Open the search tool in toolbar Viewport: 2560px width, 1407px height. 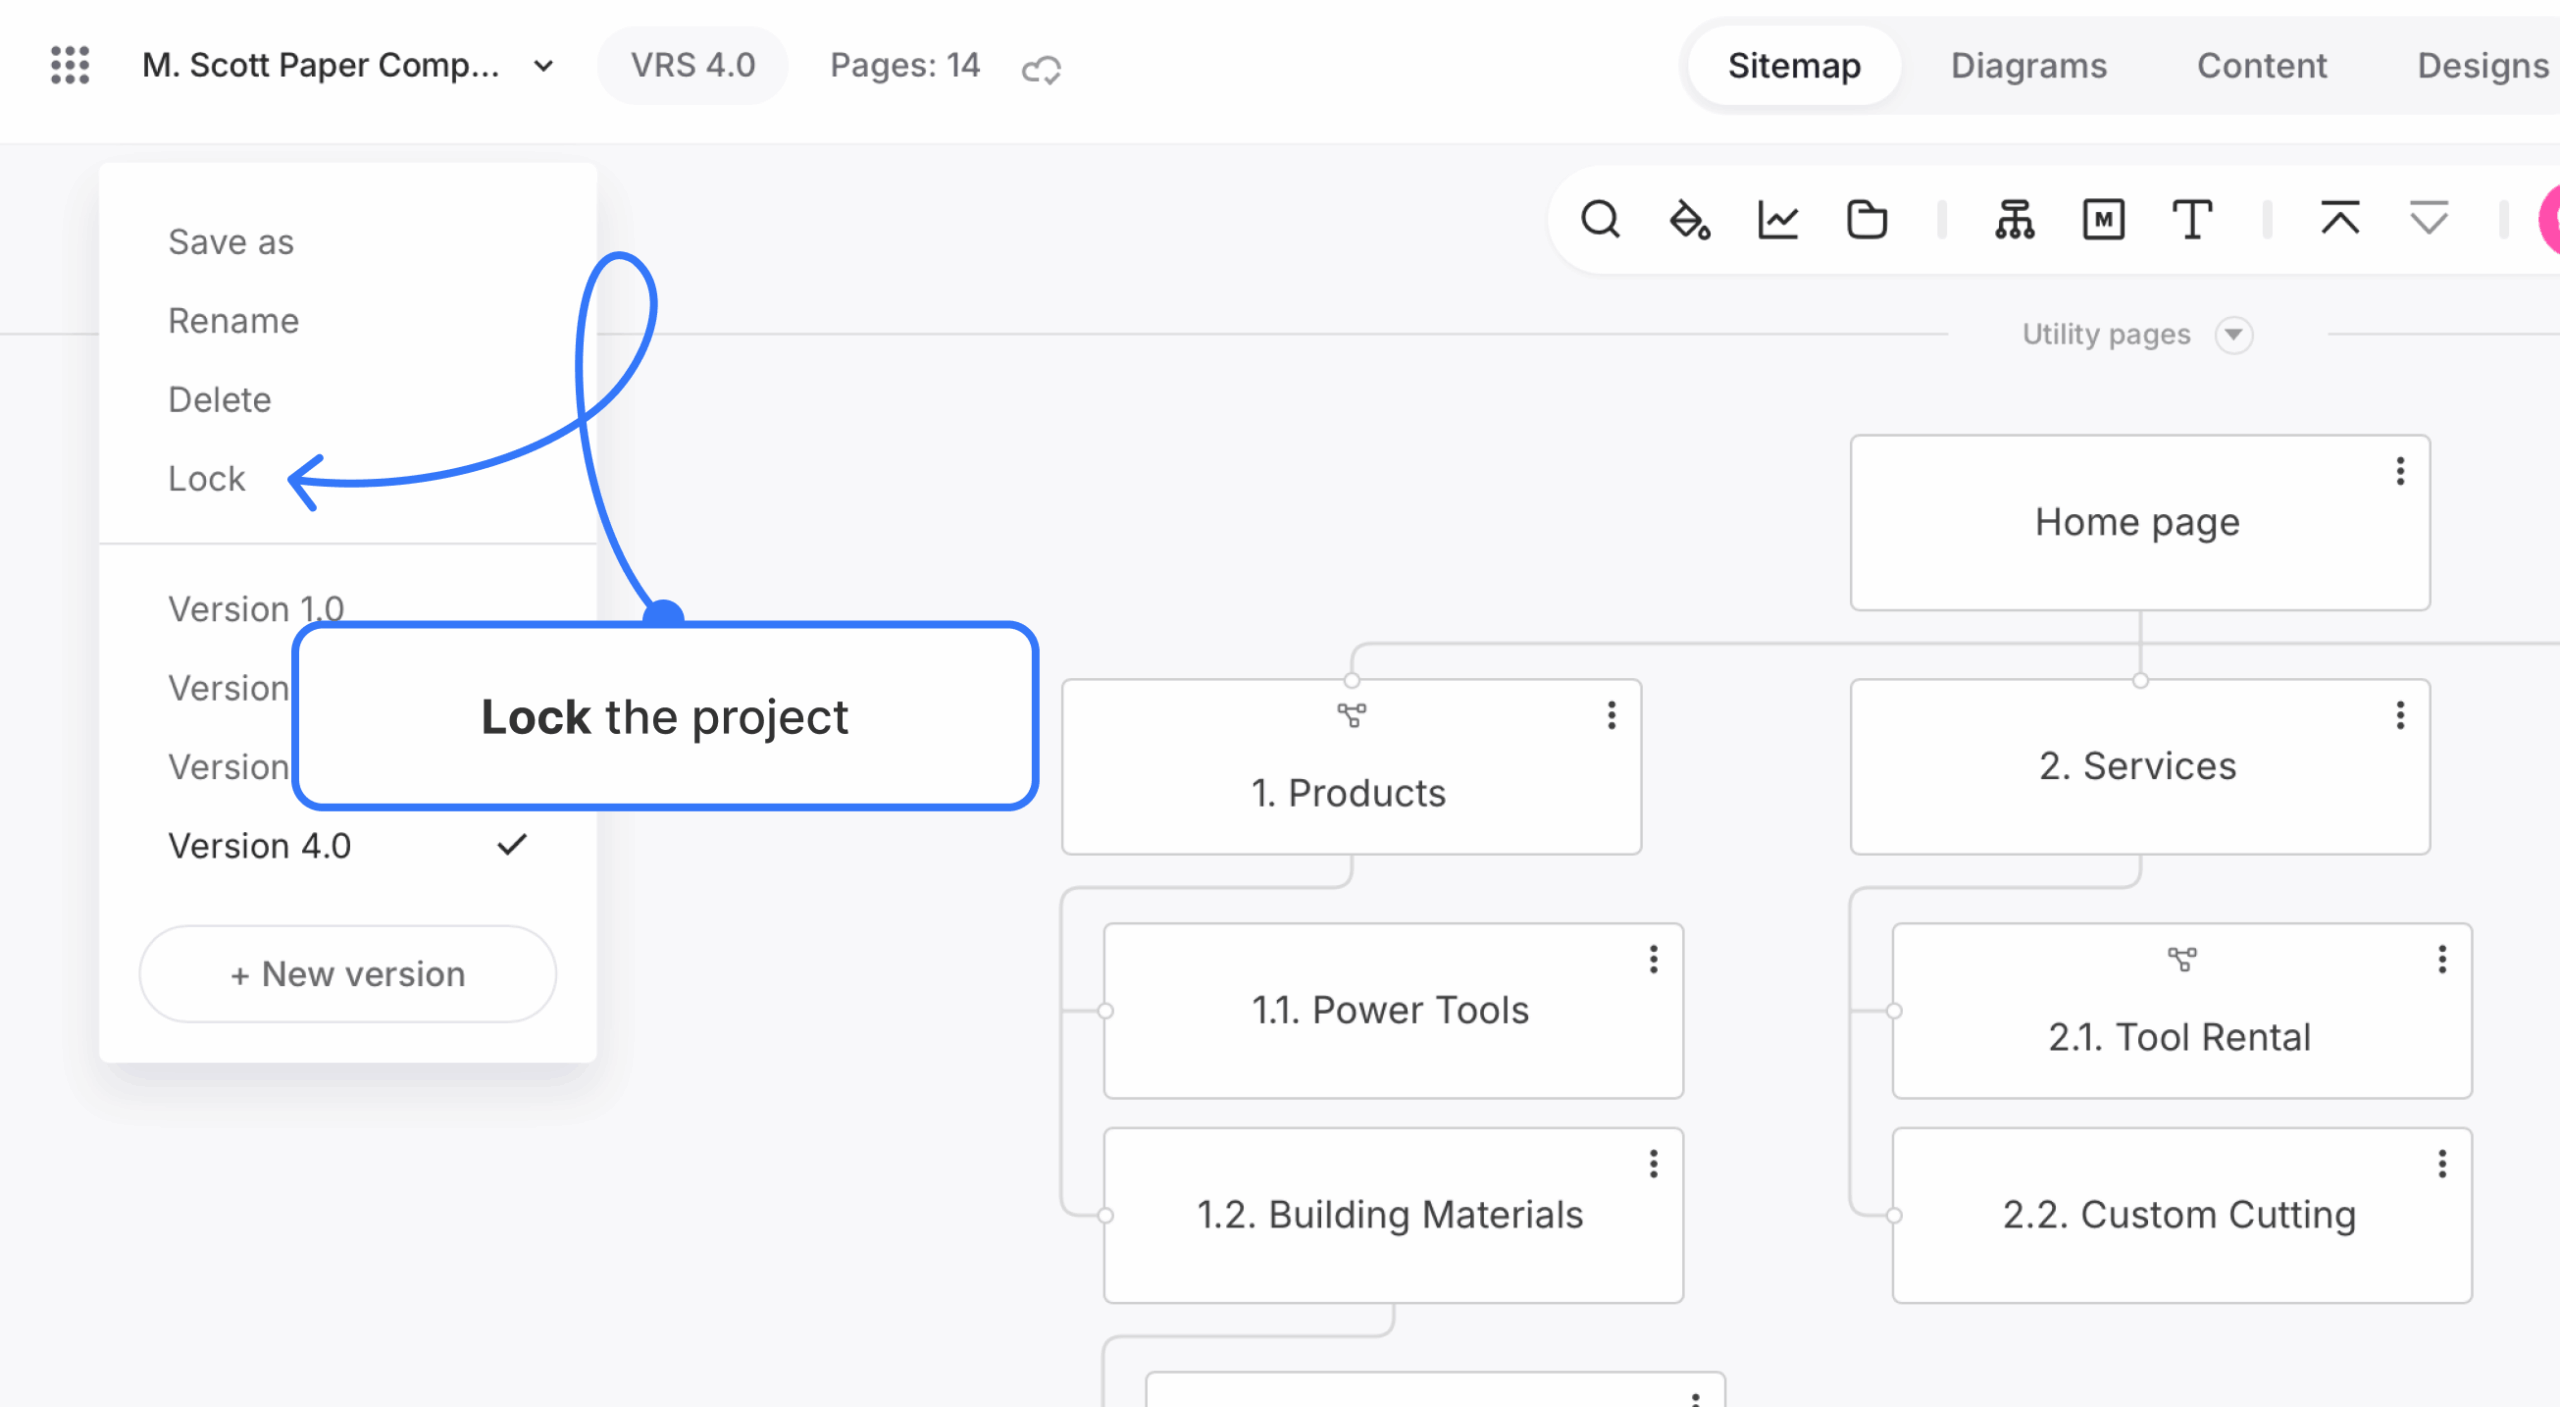(1600, 219)
